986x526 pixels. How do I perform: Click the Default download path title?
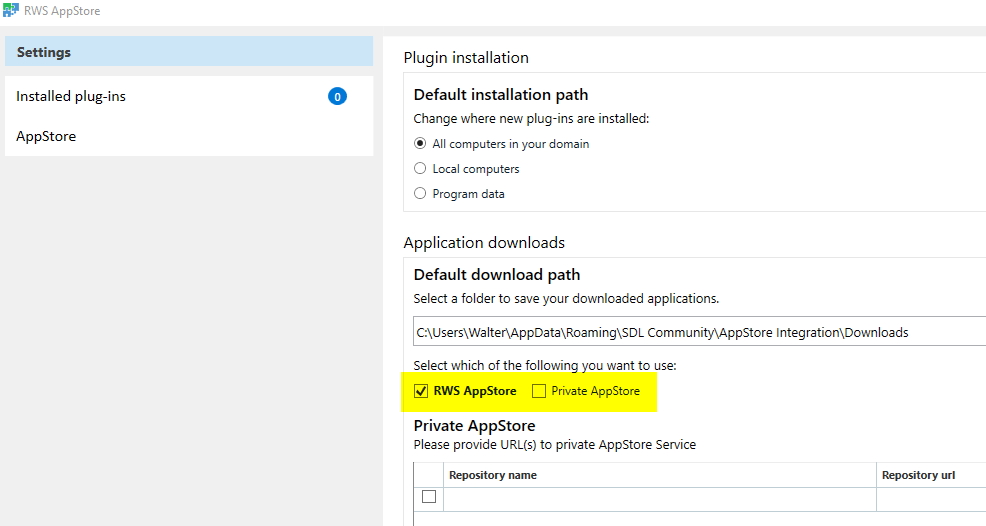point(497,275)
